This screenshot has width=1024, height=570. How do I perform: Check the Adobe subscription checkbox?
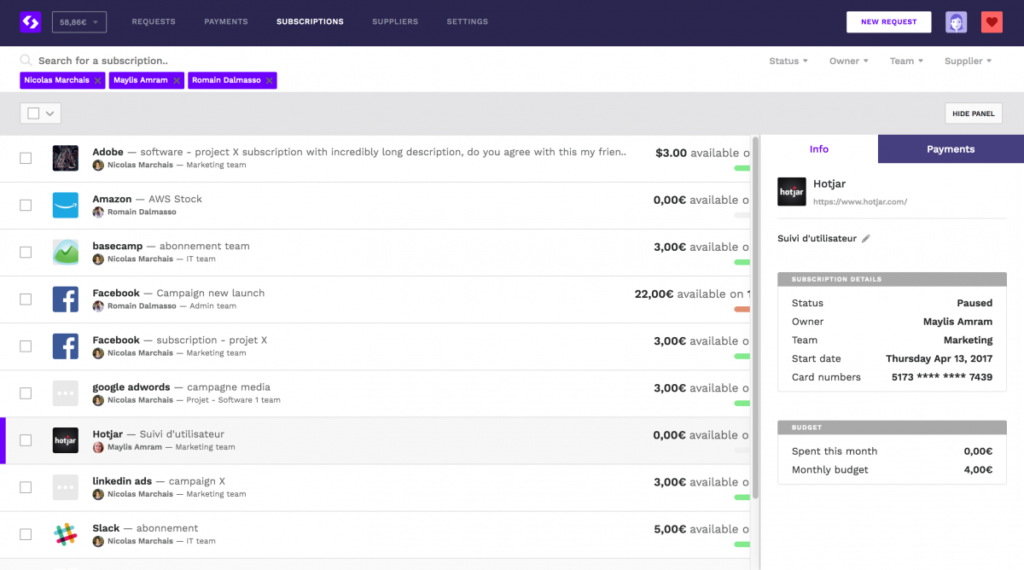(x=25, y=158)
